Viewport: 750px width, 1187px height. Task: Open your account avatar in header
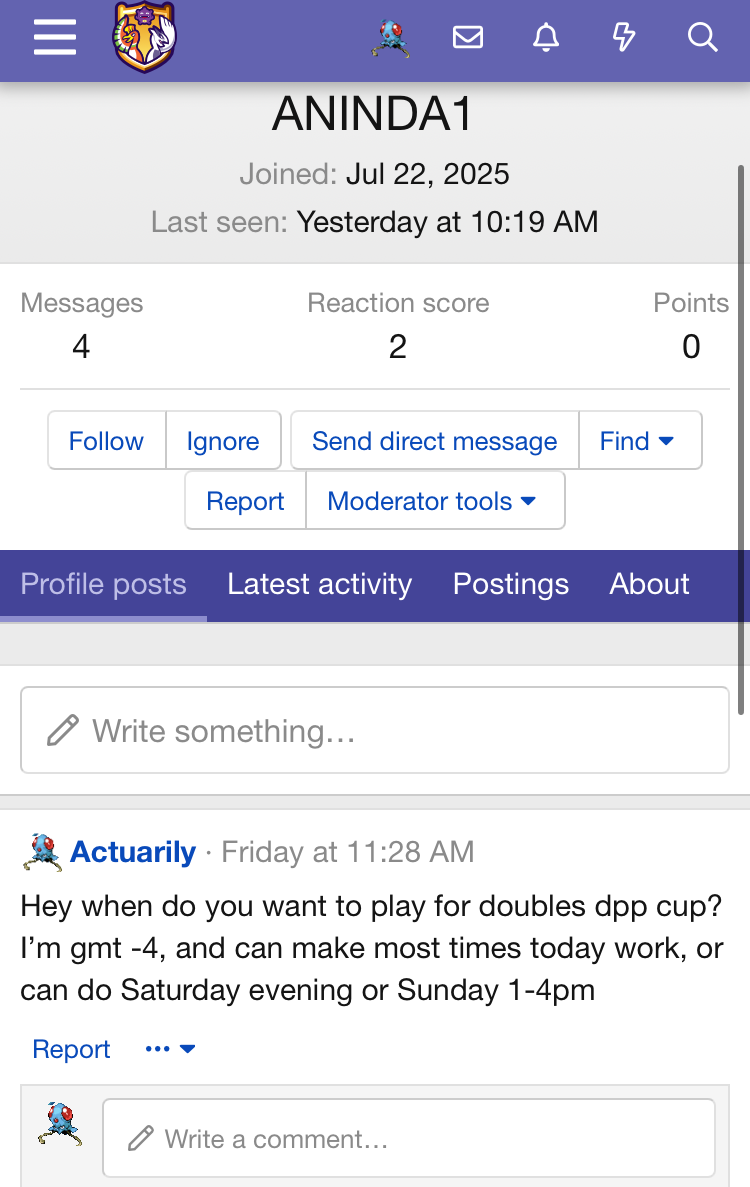[x=391, y=38]
